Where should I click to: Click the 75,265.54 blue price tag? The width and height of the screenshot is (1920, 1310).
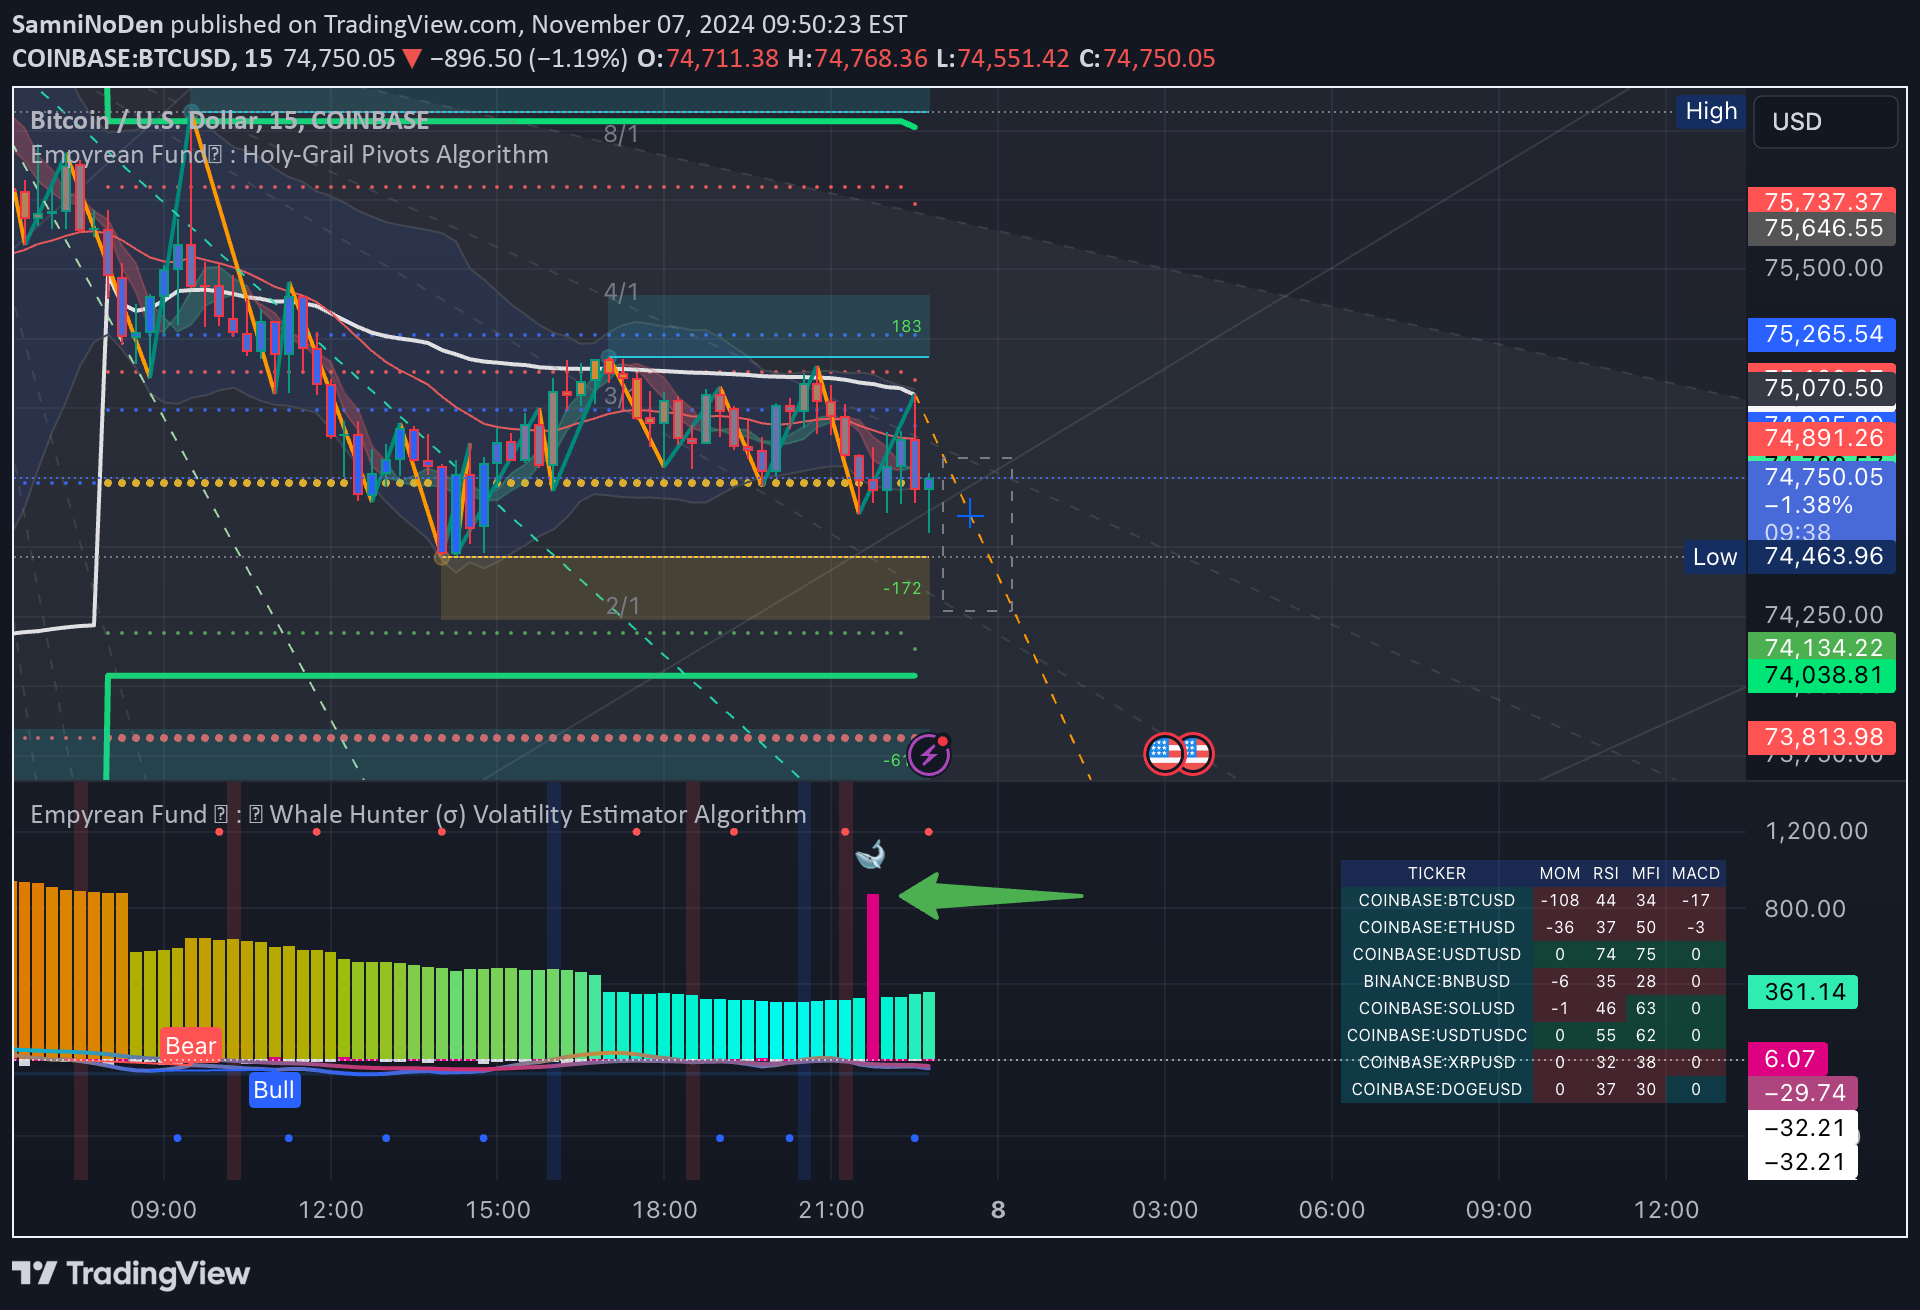tap(1822, 334)
